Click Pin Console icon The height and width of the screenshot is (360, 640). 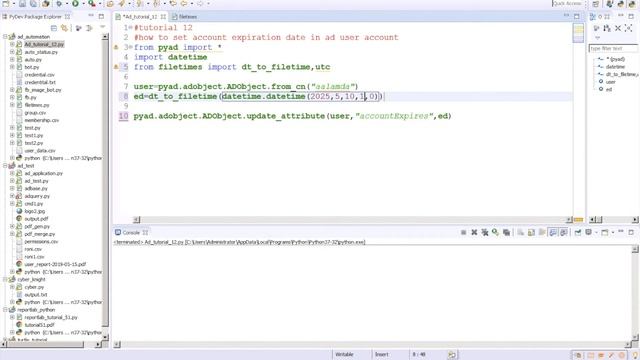pyautogui.click(x=578, y=232)
